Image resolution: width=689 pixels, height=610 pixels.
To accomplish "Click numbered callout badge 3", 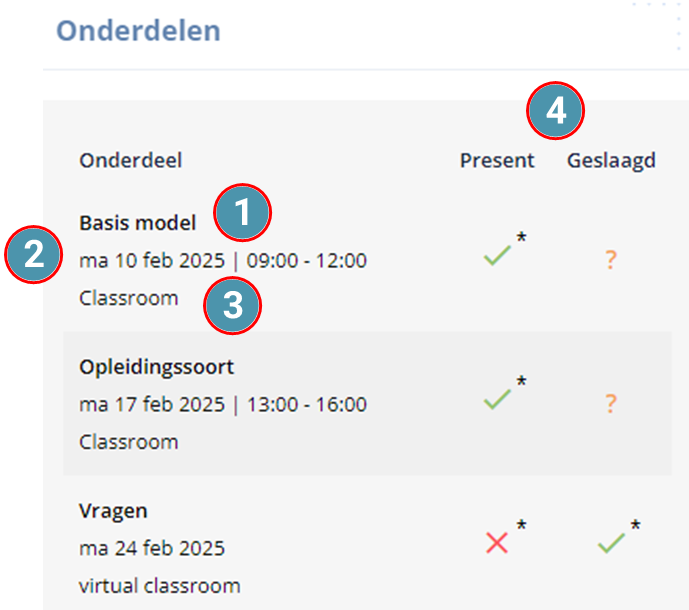I will pyautogui.click(x=232, y=305).
